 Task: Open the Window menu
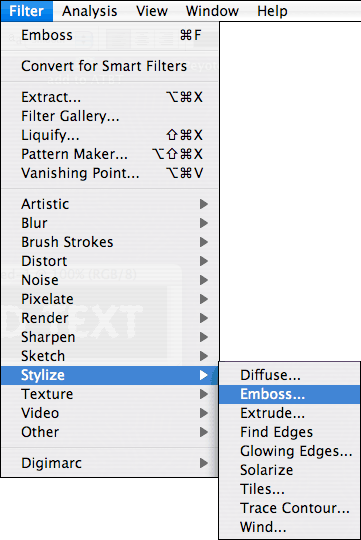[212, 11]
